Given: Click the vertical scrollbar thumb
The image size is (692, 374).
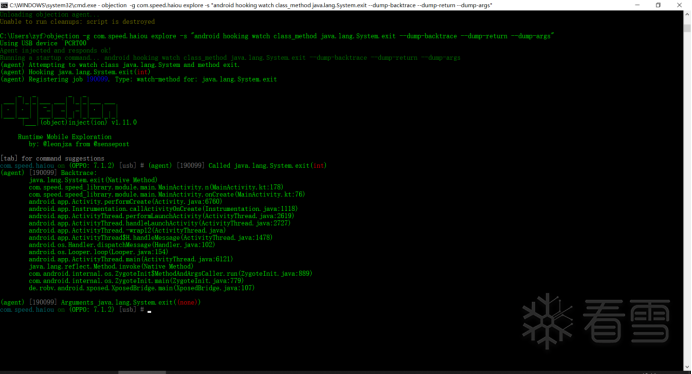Looking at the screenshot, I should coord(687,28).
